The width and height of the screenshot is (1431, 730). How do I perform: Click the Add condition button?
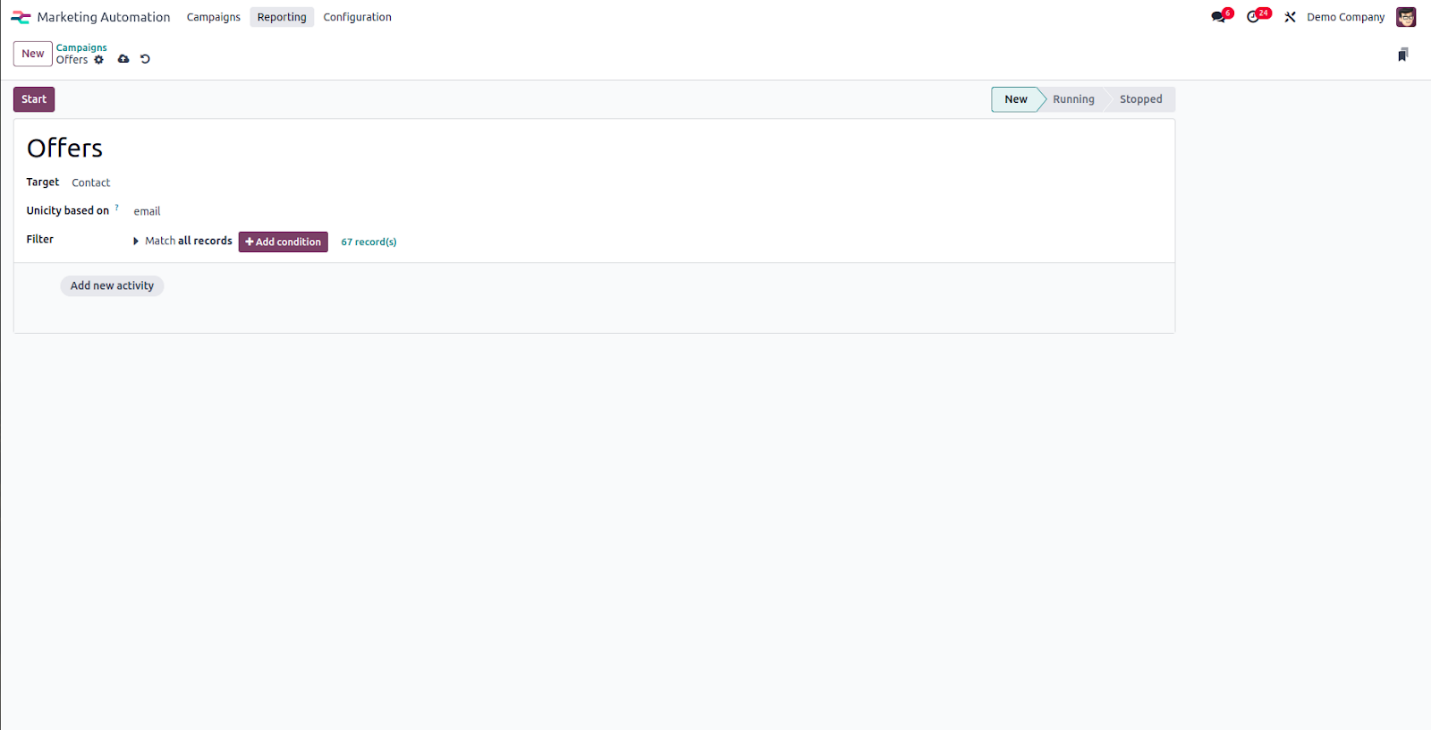point(283,242)
